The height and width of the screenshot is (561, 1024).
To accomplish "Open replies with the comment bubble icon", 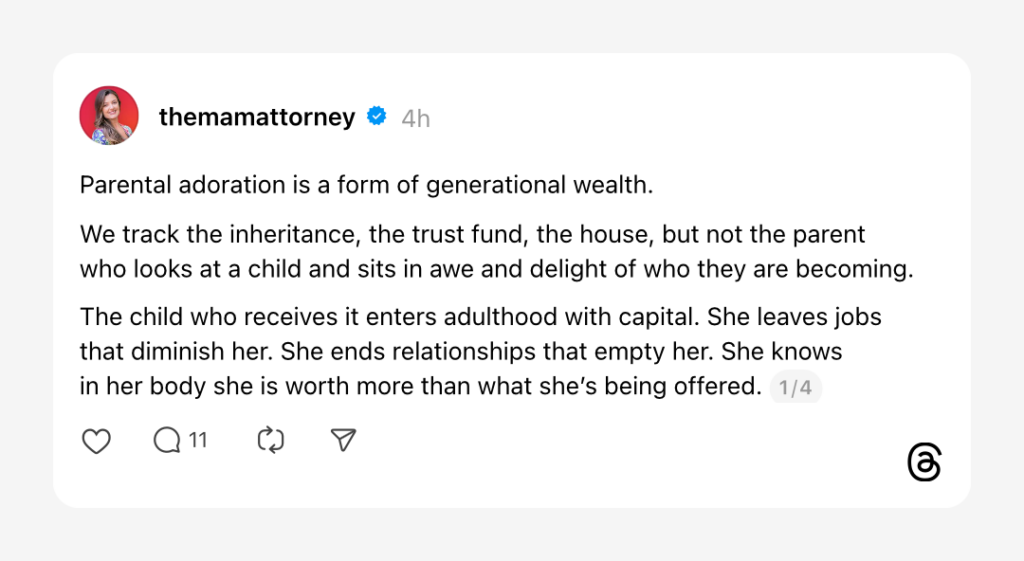I will click(167, 440).
